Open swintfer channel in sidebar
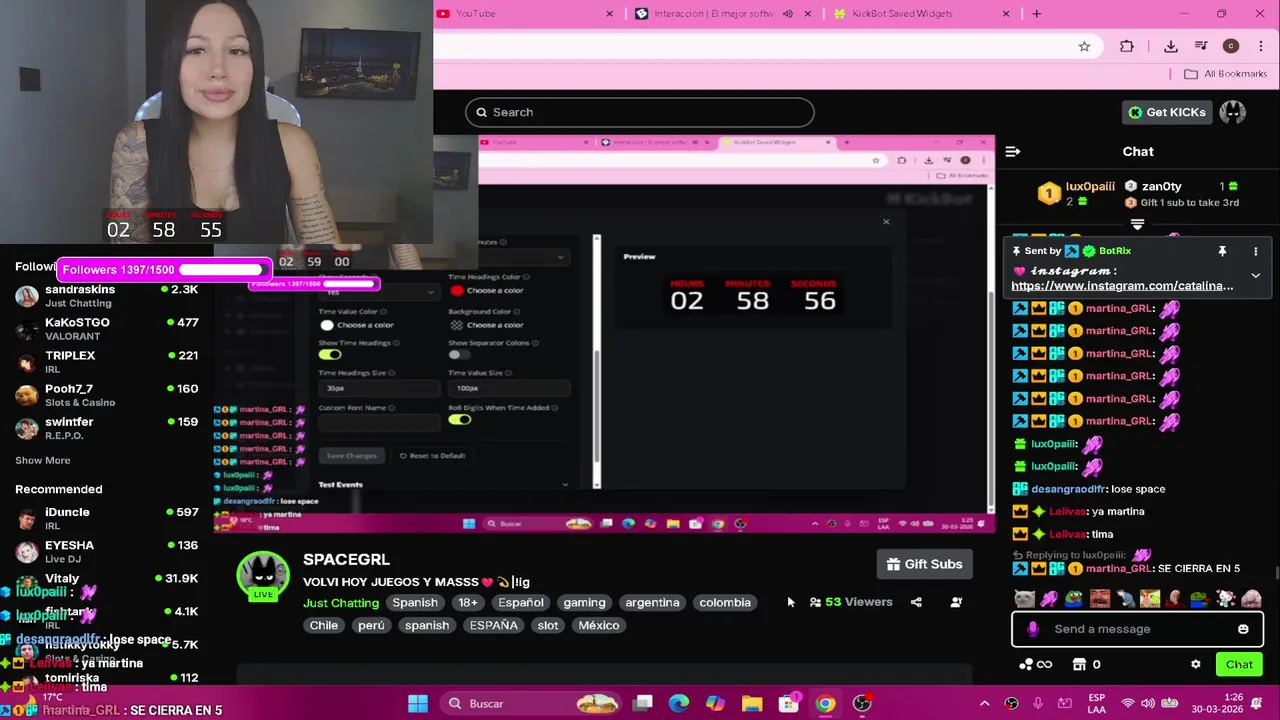1280x720 pixels. click(107, 428)
